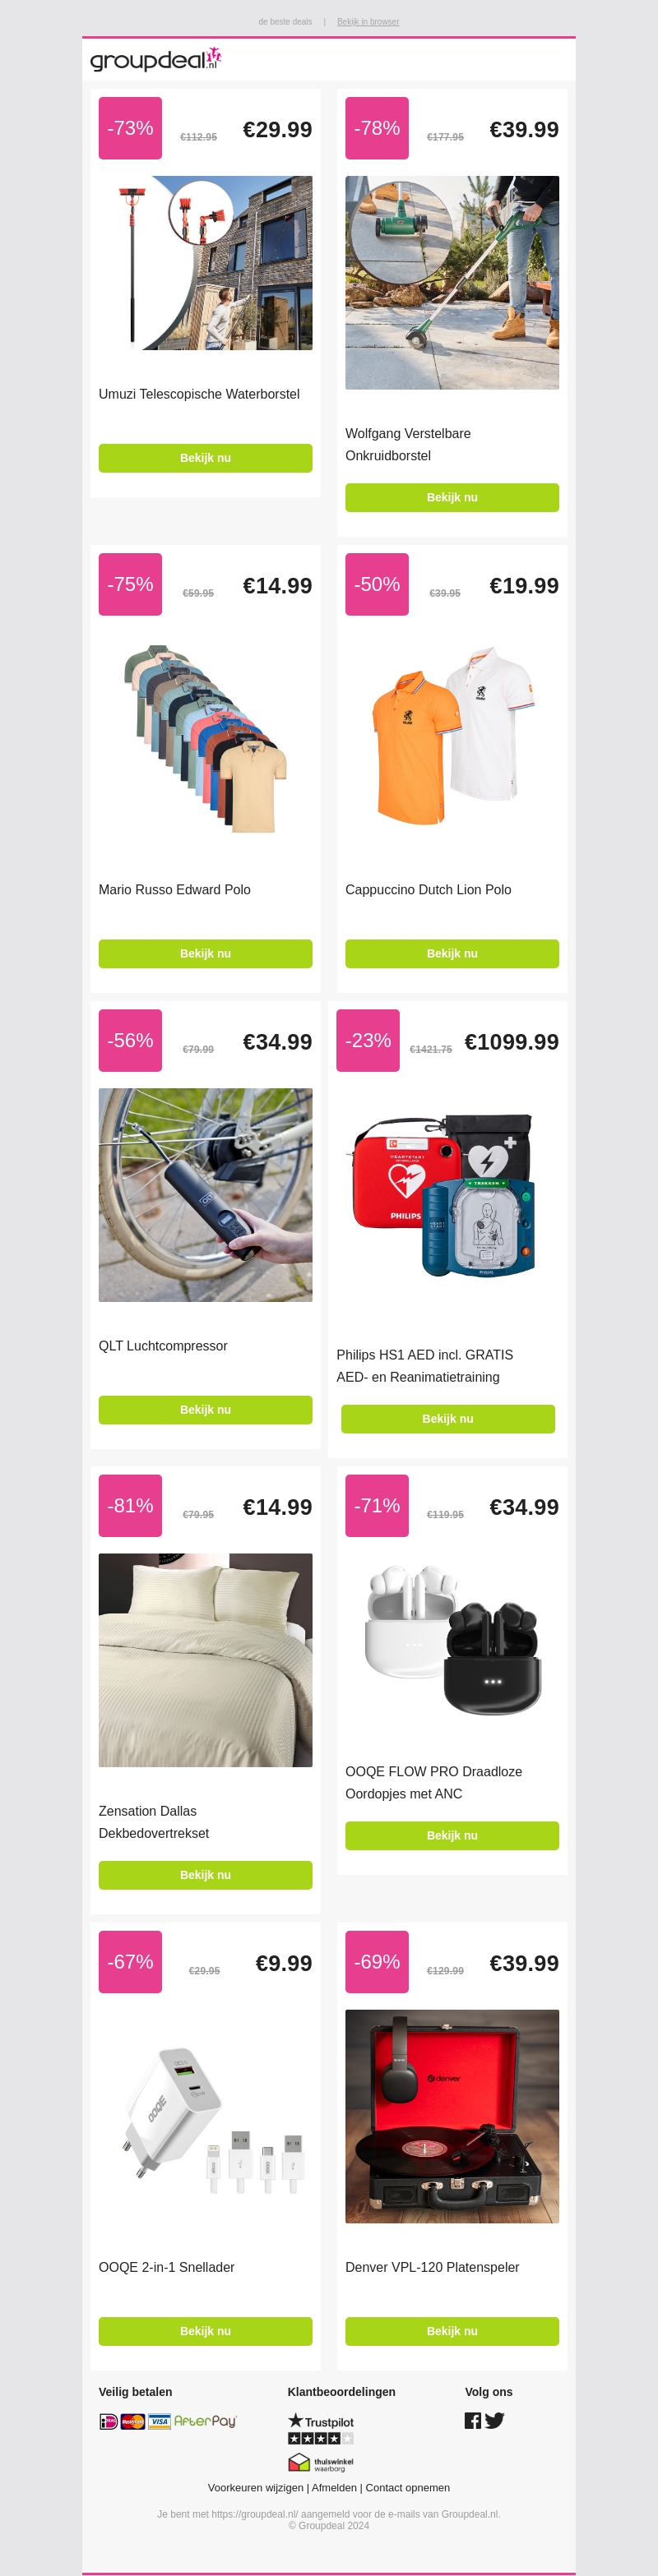Select the Philips HS1 AED product title
This screenshot has width=658, height=2576.
pyautogui.click(x=425, y=1366)
